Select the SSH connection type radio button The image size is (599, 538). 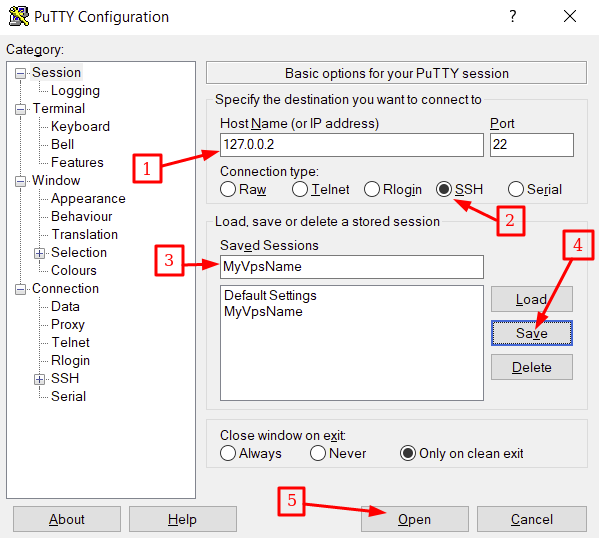[444, 189]
